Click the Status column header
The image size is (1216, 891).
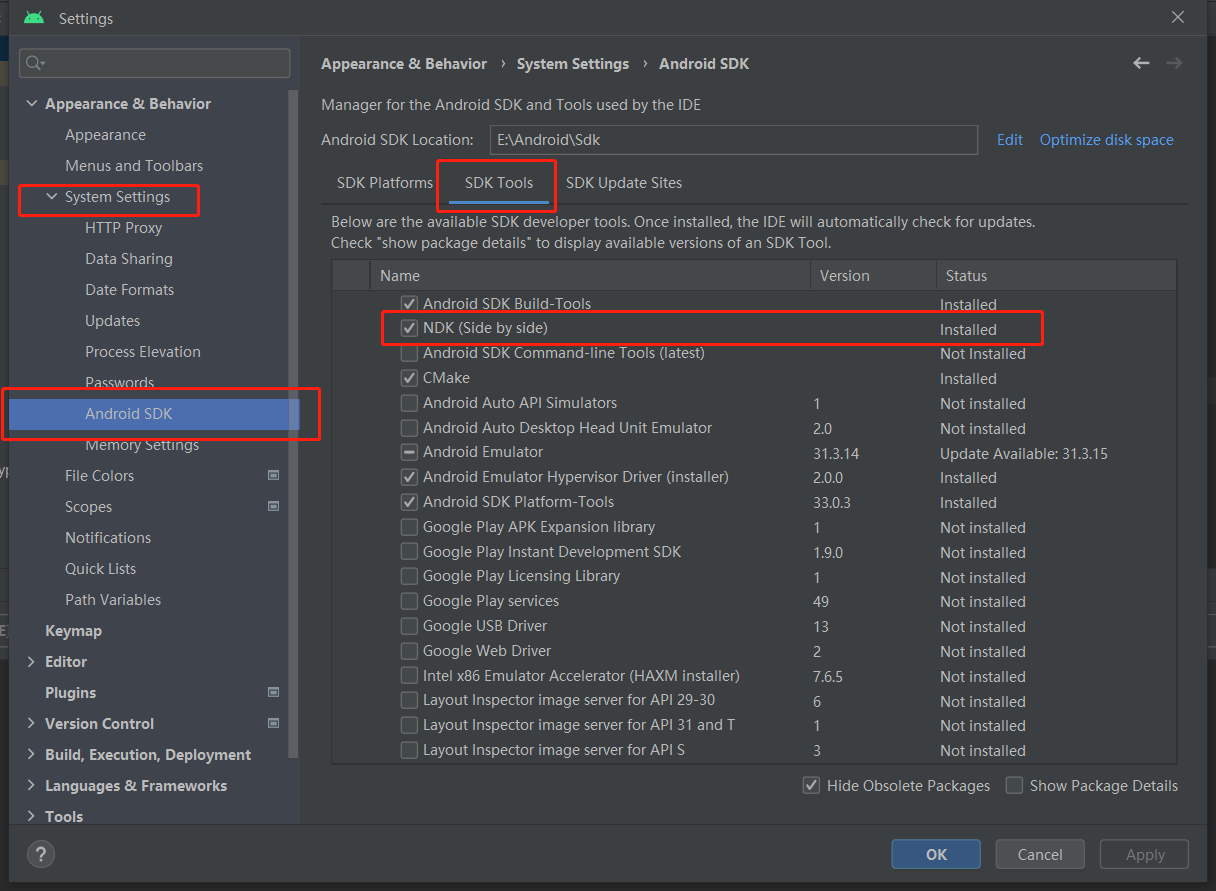point(1056,276)
